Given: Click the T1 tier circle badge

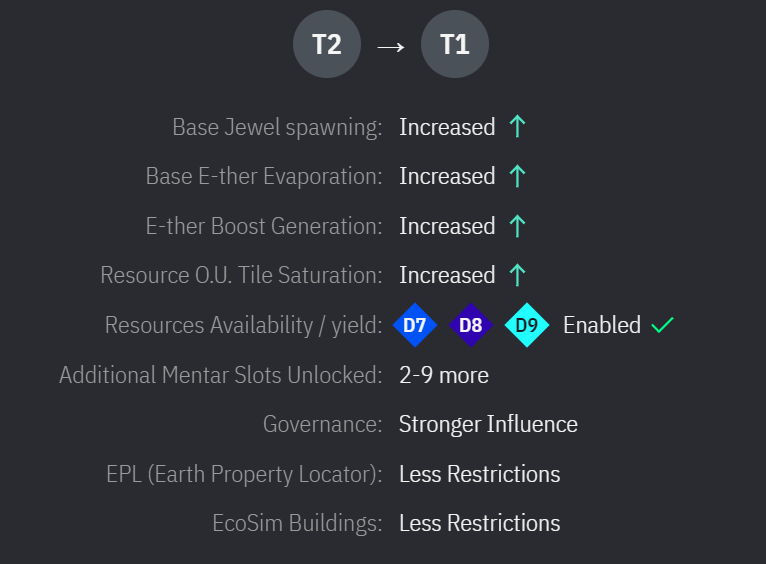Looking at the screenshot, I should tap(455, 44).
